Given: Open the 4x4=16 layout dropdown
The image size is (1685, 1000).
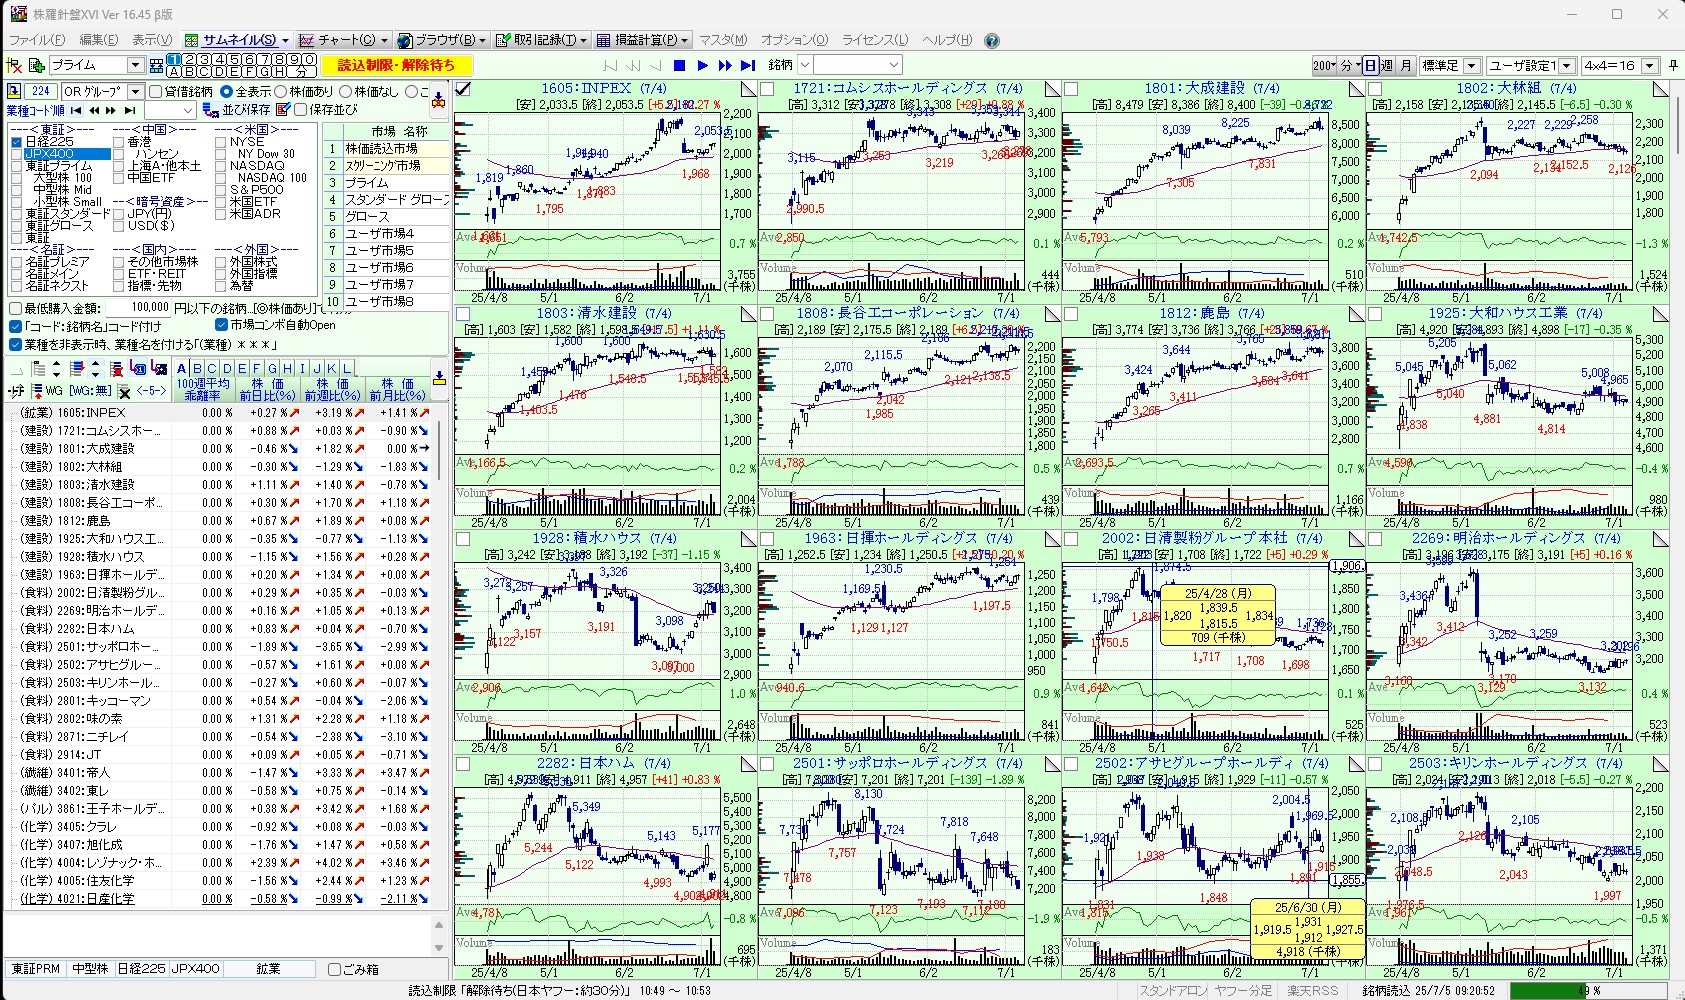Looking at the screenshot, I should [x=1649, y=65].
